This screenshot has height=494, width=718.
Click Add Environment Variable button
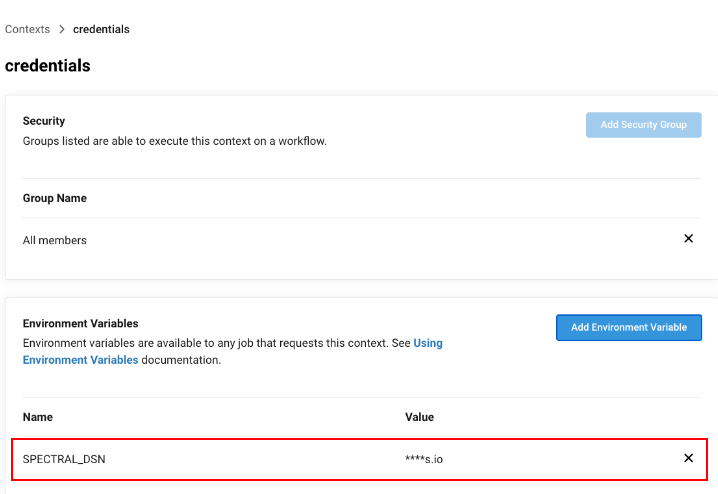(629, 327)
